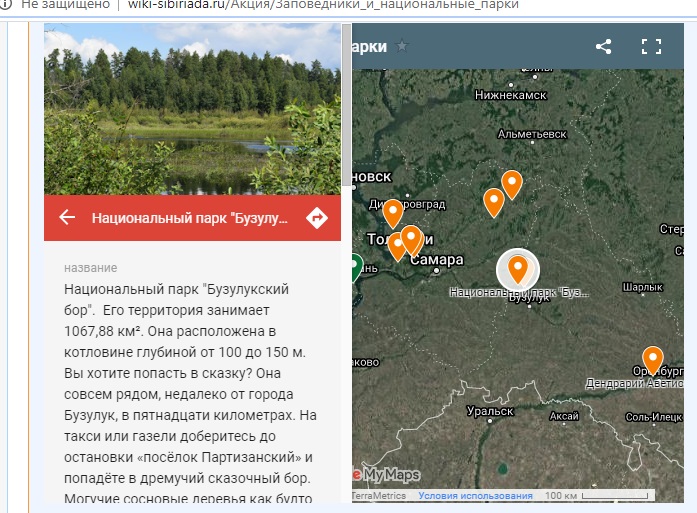Select topmost orange marker south of Альметьевск
Image resolution: width=697 pixels, height=513 pixels.
coord(512,185)
